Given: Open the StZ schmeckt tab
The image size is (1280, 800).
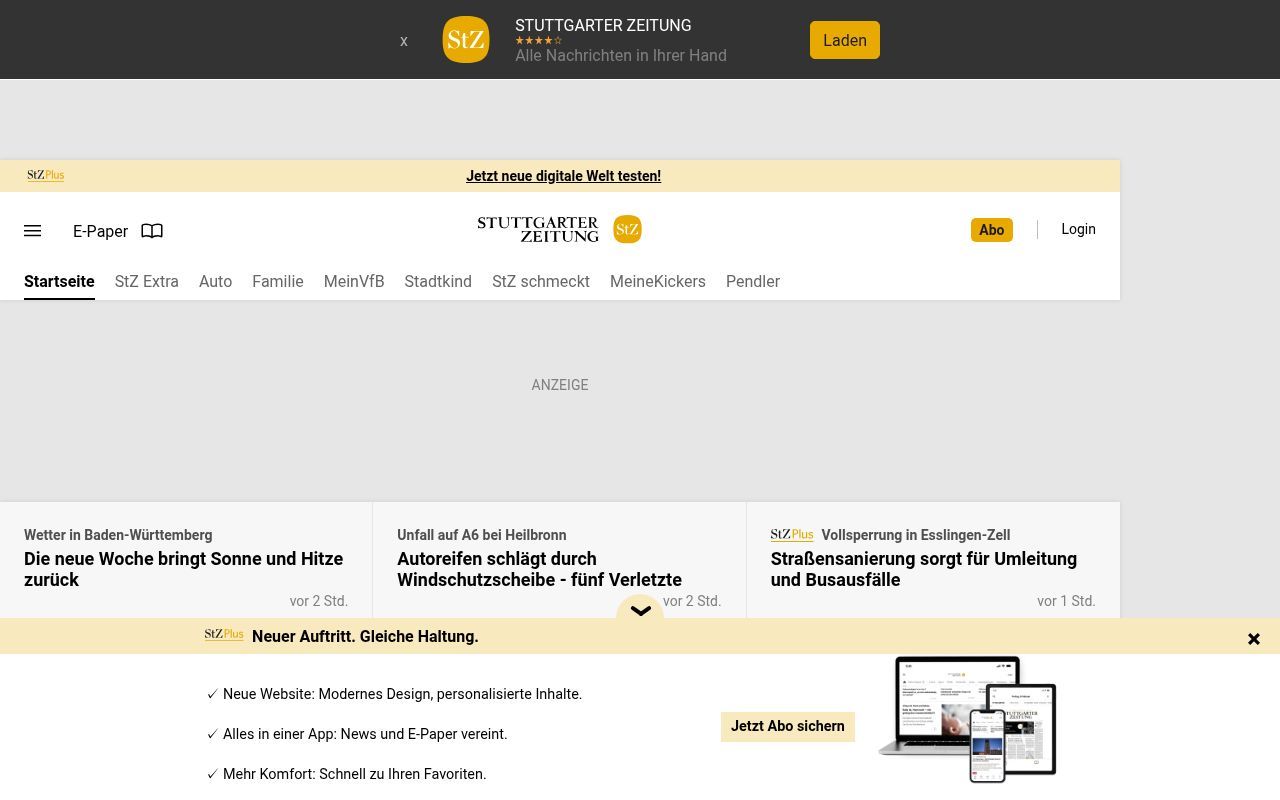Looking at the screenshot, I should pos(541,282).
